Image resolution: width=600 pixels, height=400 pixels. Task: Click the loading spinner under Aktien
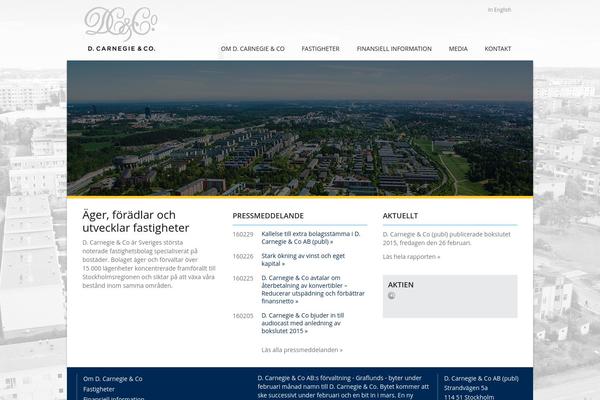click(x=391, y=296)
